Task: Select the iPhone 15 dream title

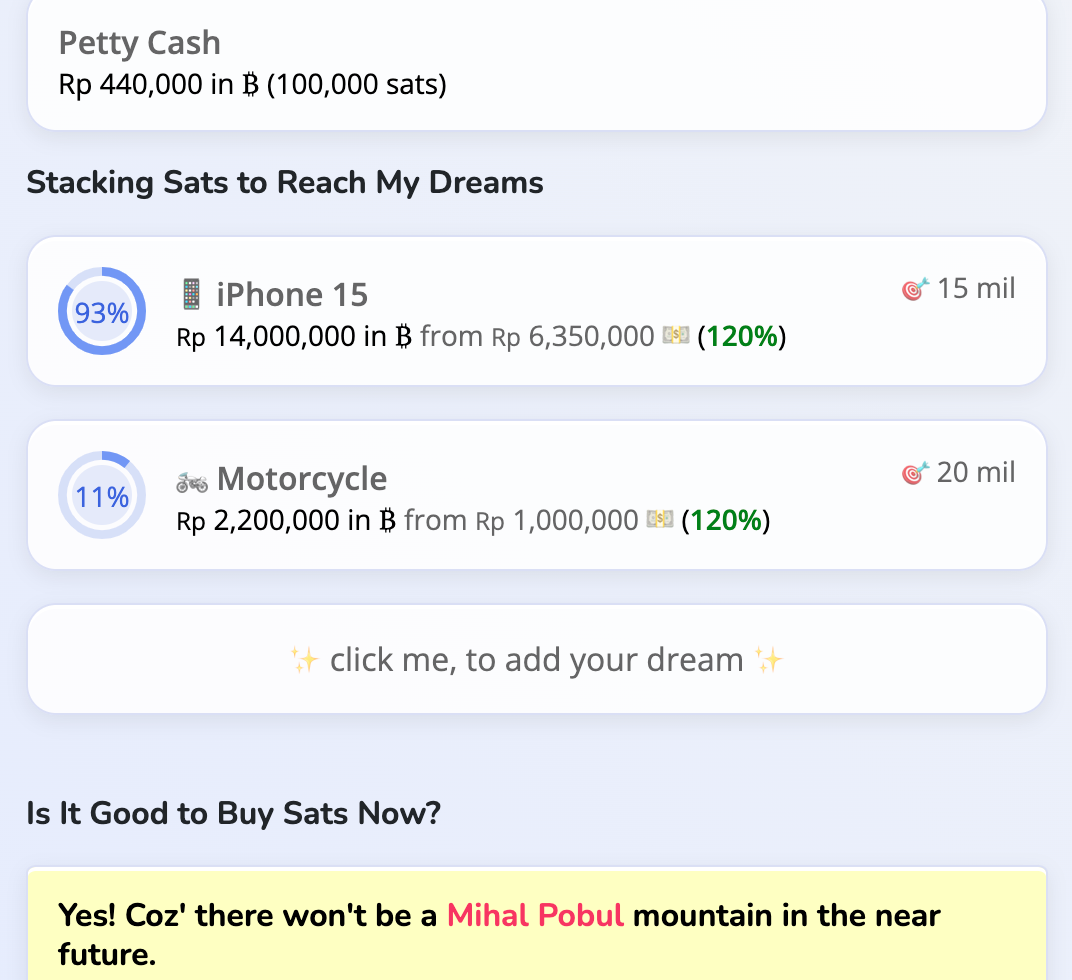Action: coord(292,295)
